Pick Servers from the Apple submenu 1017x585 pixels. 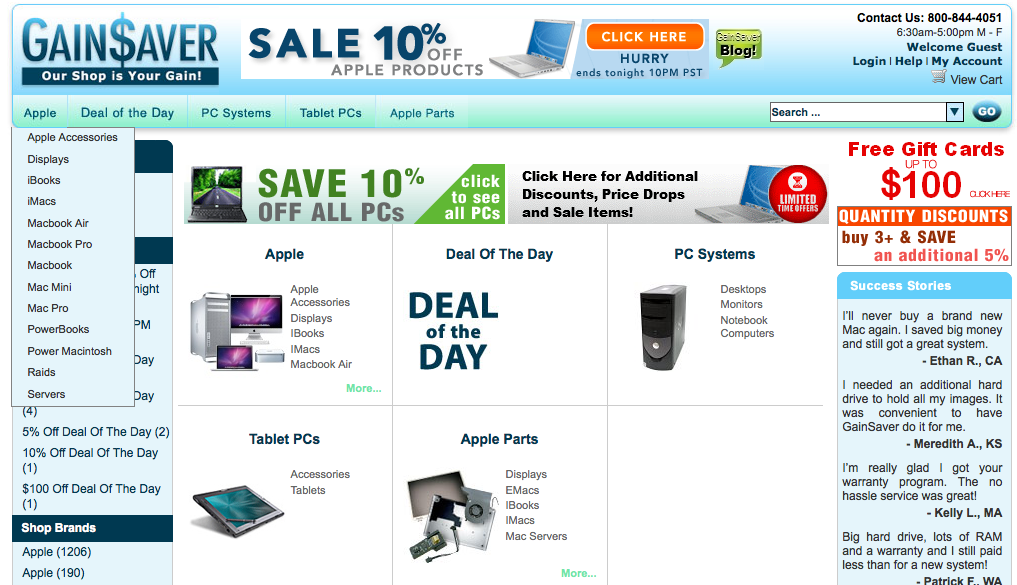tap(46, 394)
